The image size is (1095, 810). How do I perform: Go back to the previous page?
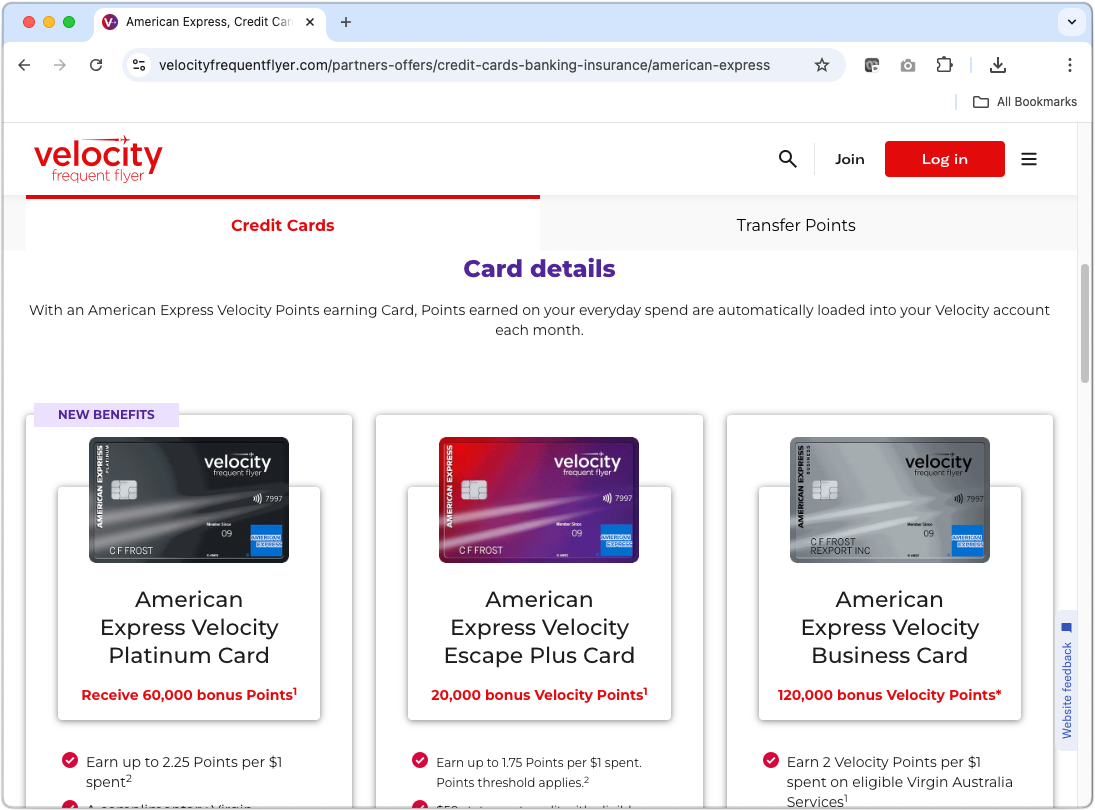point(24,65)
